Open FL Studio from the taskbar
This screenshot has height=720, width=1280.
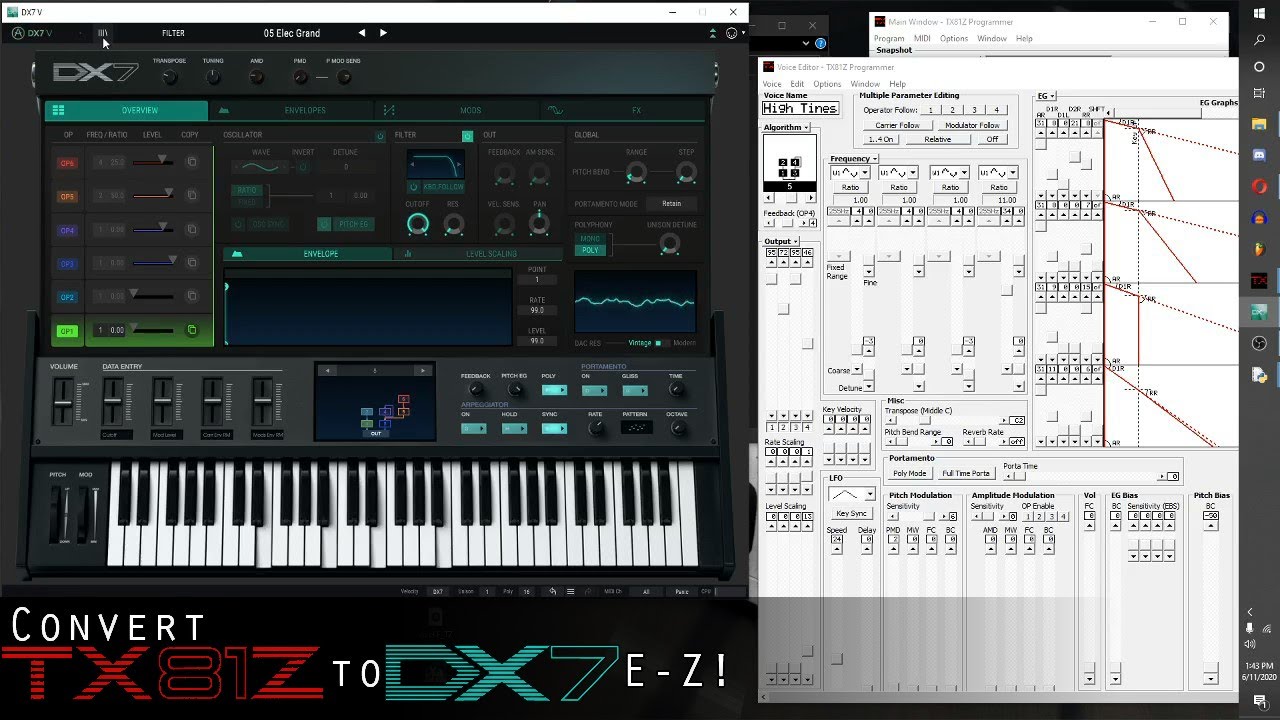click(x=1259, y=249)
